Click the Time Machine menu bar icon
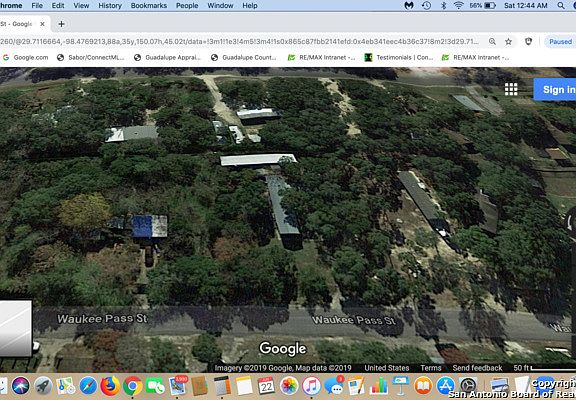 (426, 6)
